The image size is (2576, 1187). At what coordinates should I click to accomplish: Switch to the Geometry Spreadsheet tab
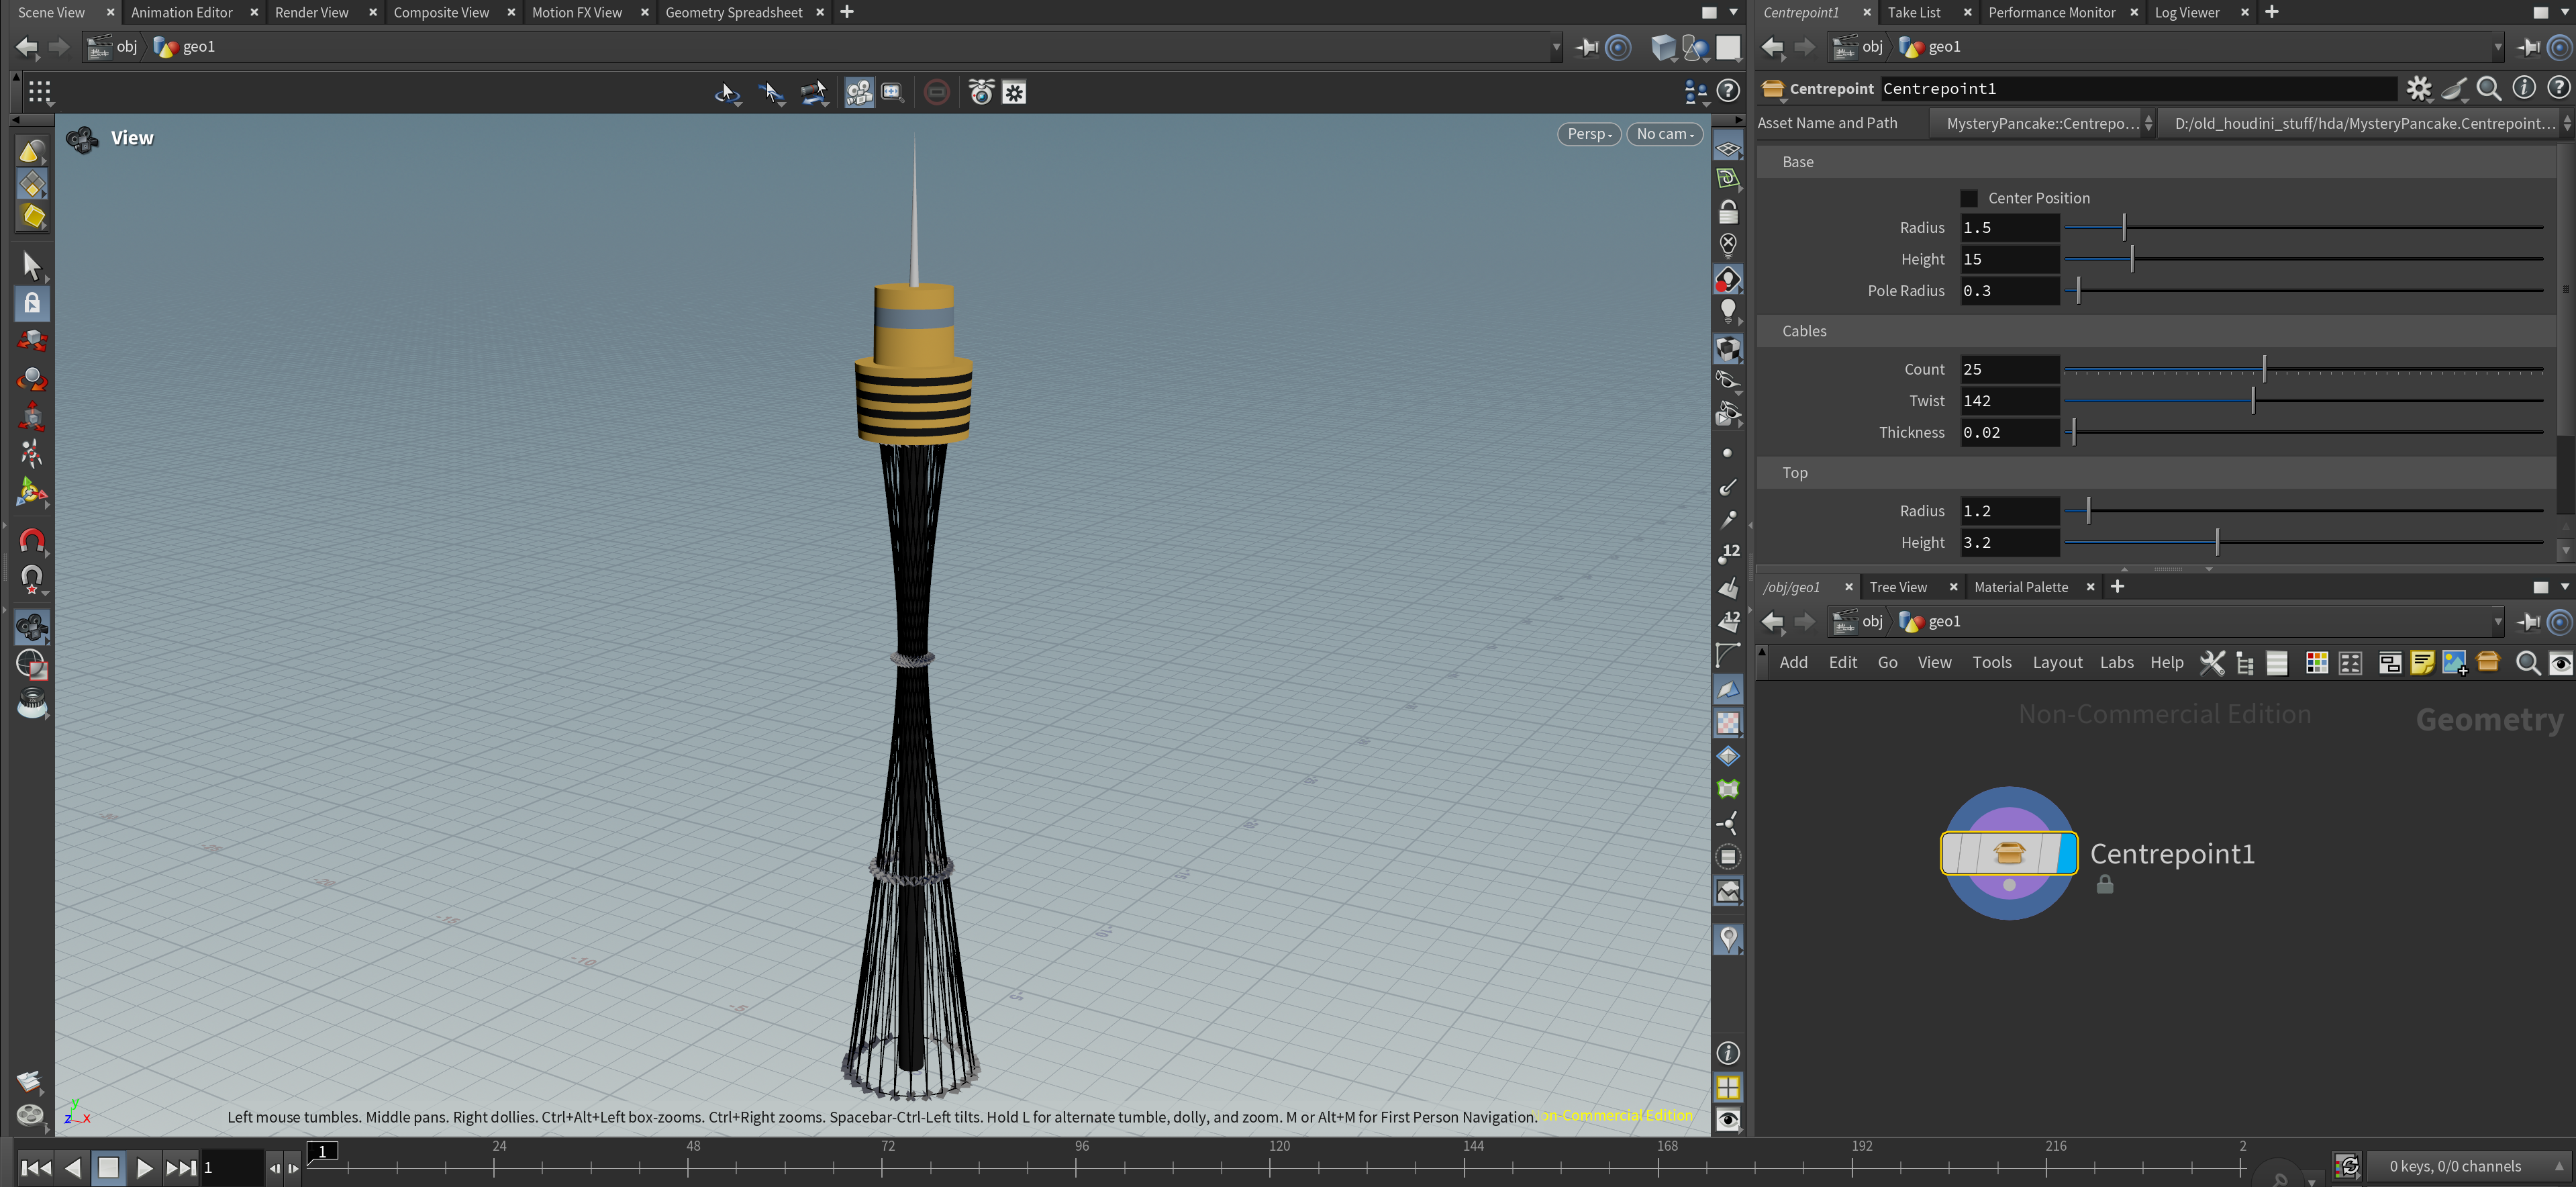tap(733, 12)
